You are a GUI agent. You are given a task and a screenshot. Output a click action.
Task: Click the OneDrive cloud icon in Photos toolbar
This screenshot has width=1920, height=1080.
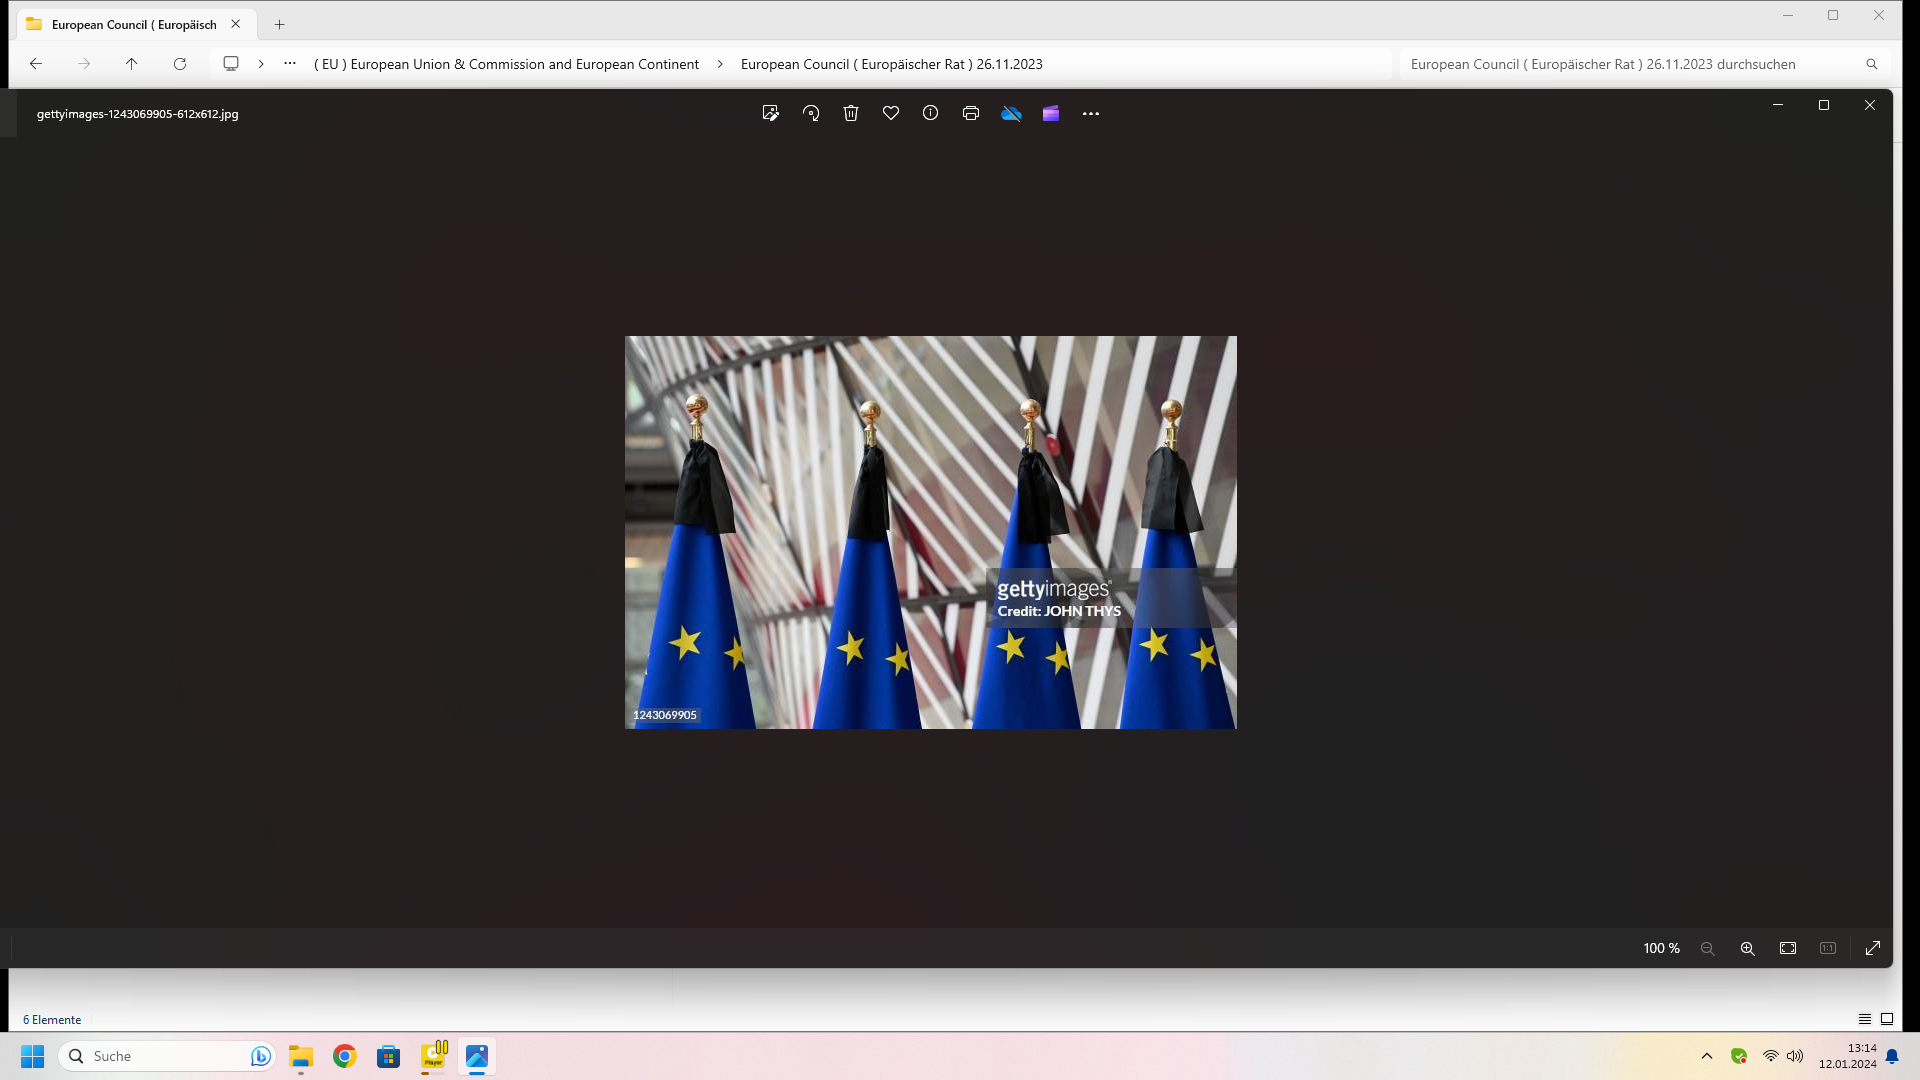coord(1011,114)
